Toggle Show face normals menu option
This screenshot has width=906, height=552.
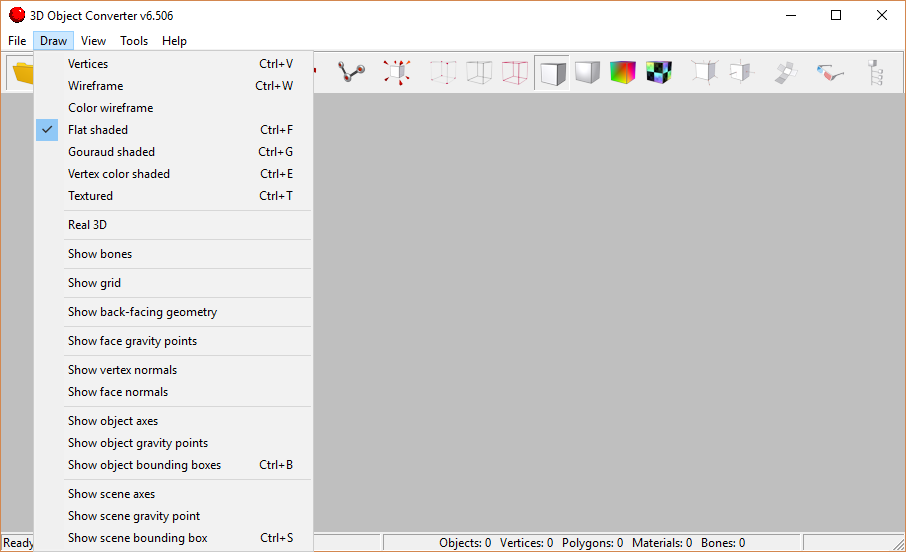point(173,392)
